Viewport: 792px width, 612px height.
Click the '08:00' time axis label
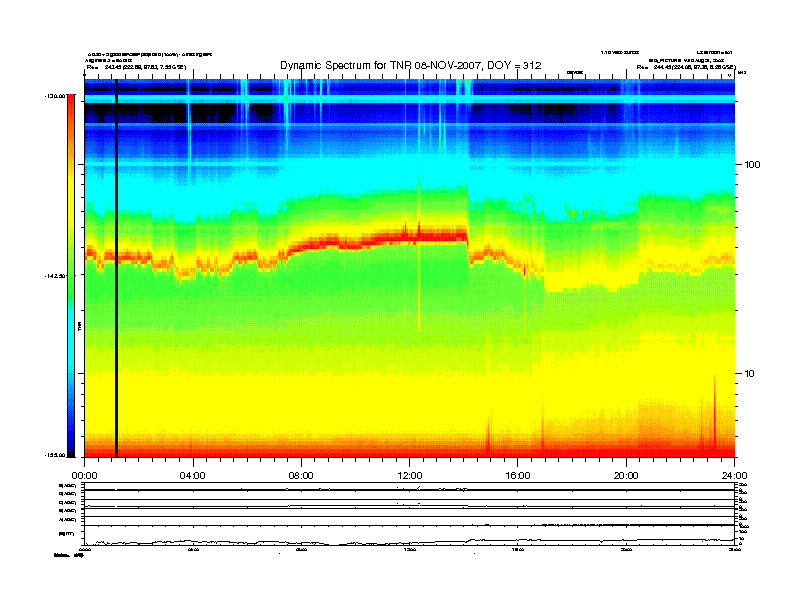[x=301, y=476]
